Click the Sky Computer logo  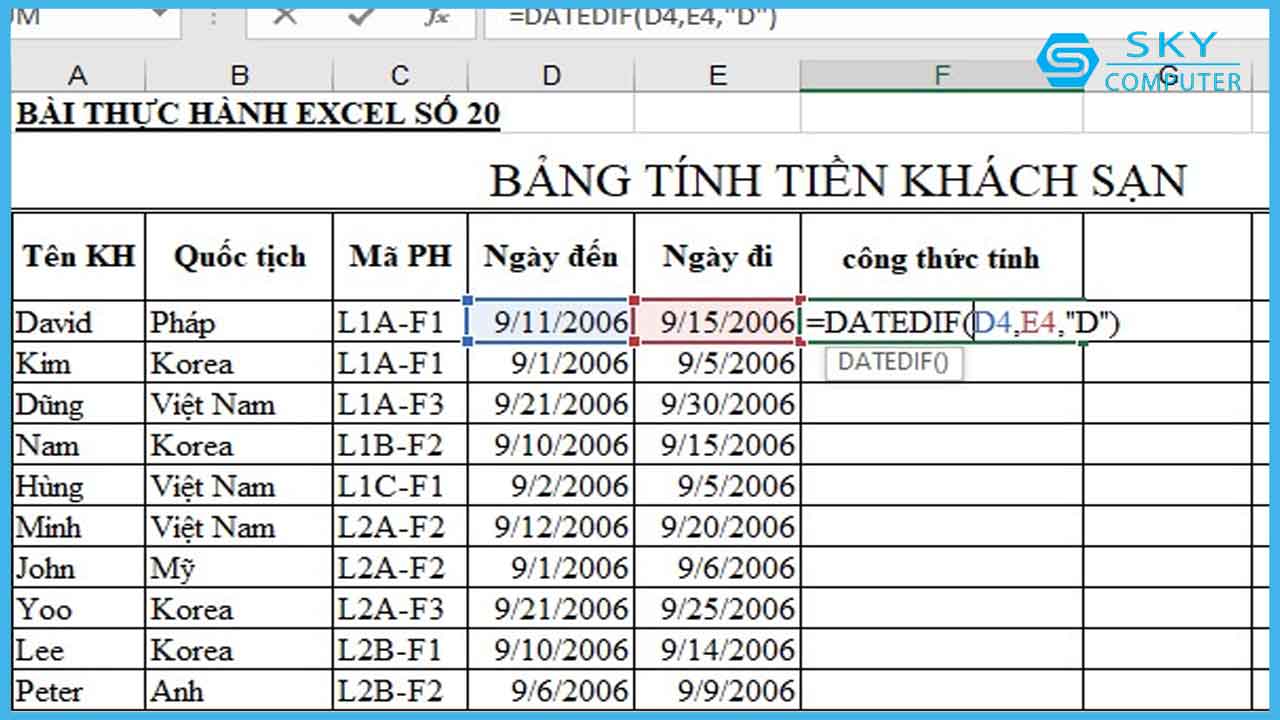click(1140, 61)
